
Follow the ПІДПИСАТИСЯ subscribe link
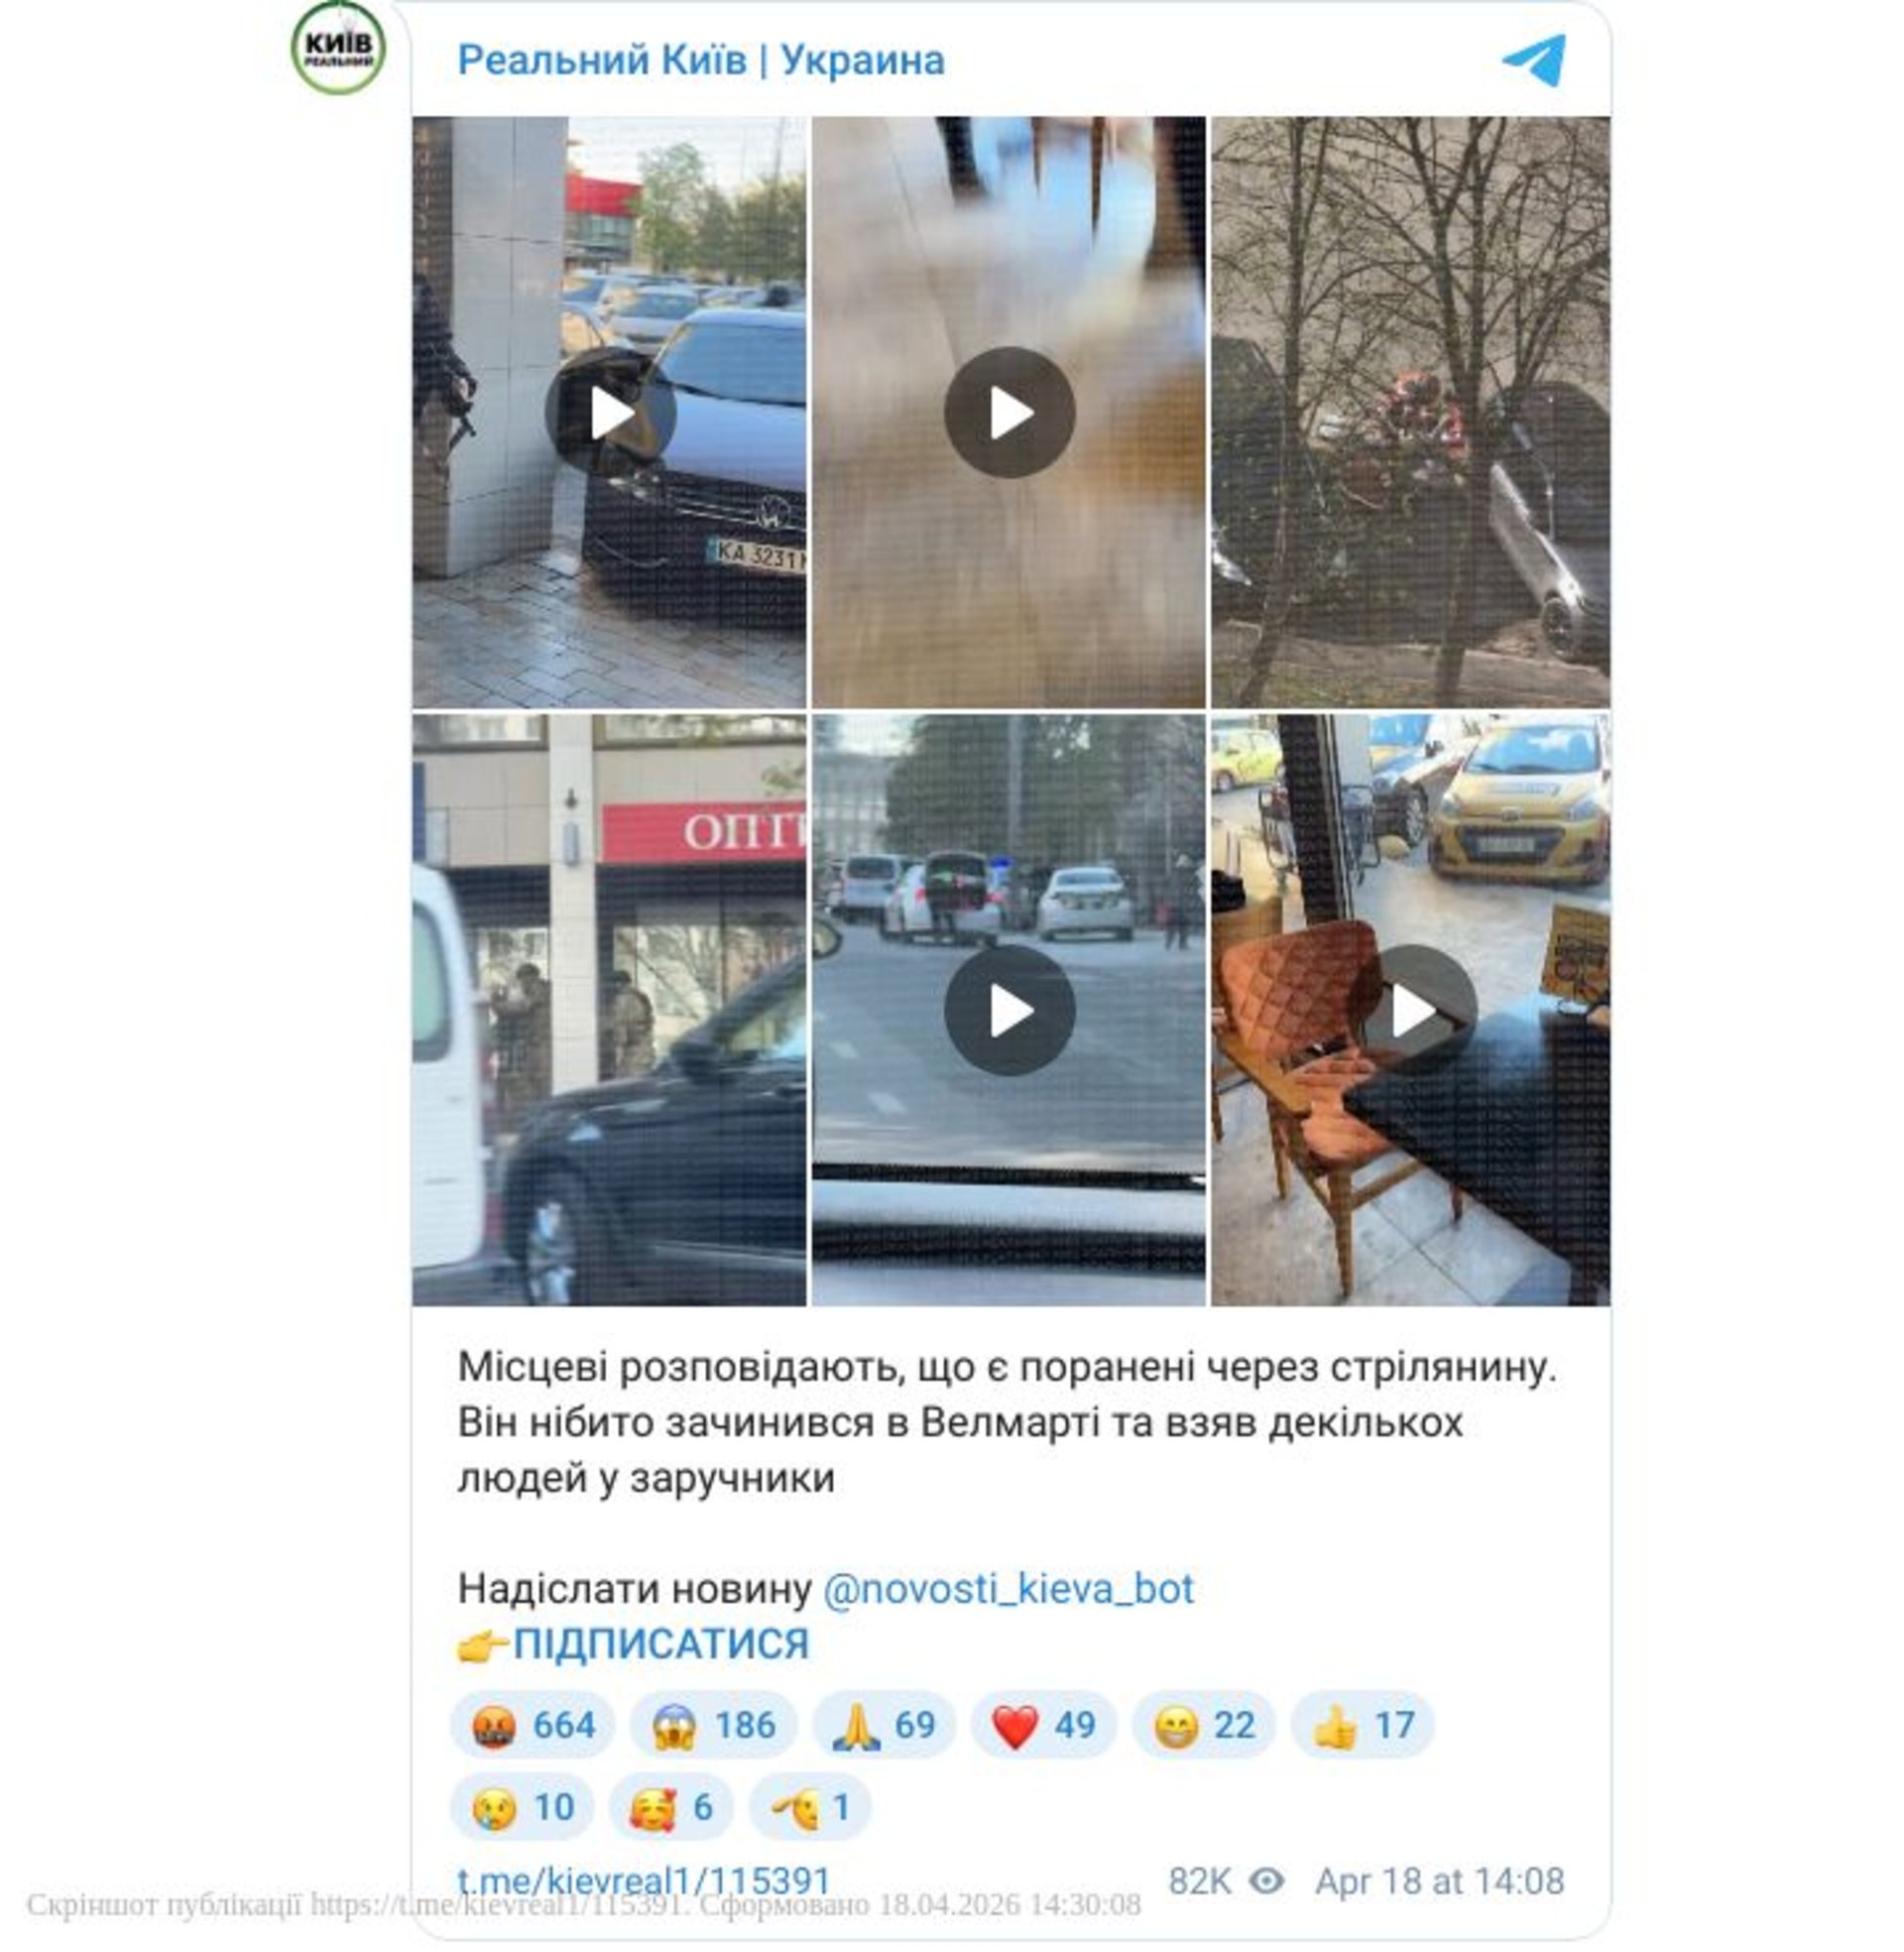[x=660, y=1644]
